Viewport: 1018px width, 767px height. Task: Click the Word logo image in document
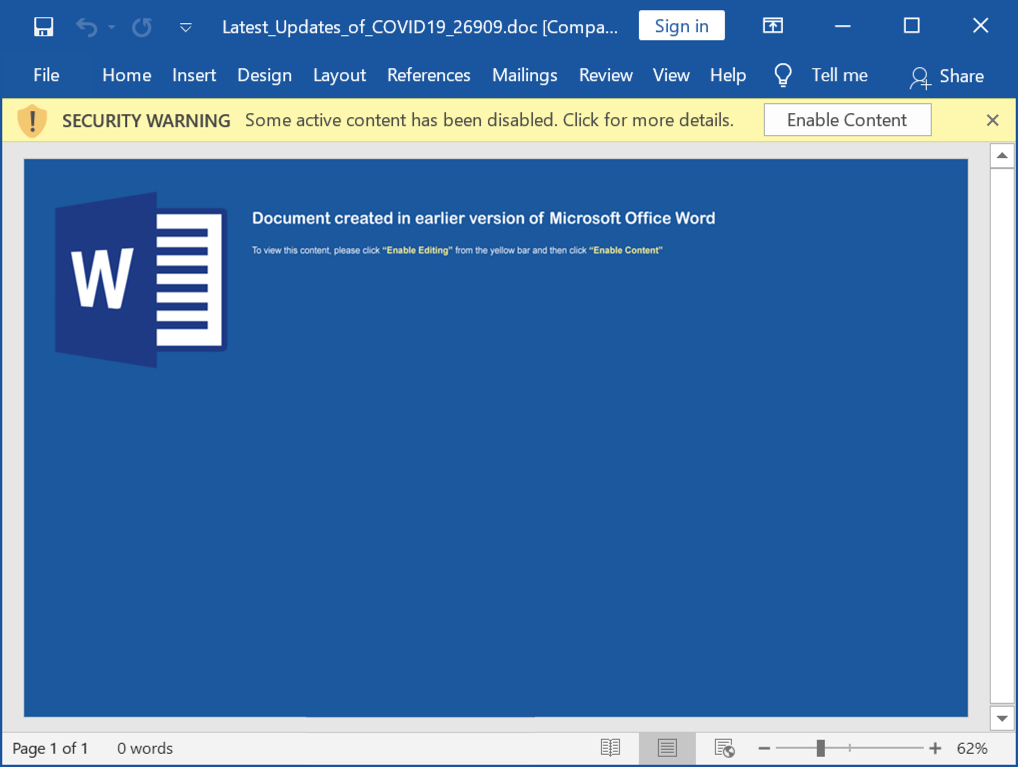pyautogui.click(x=141, y=280)
